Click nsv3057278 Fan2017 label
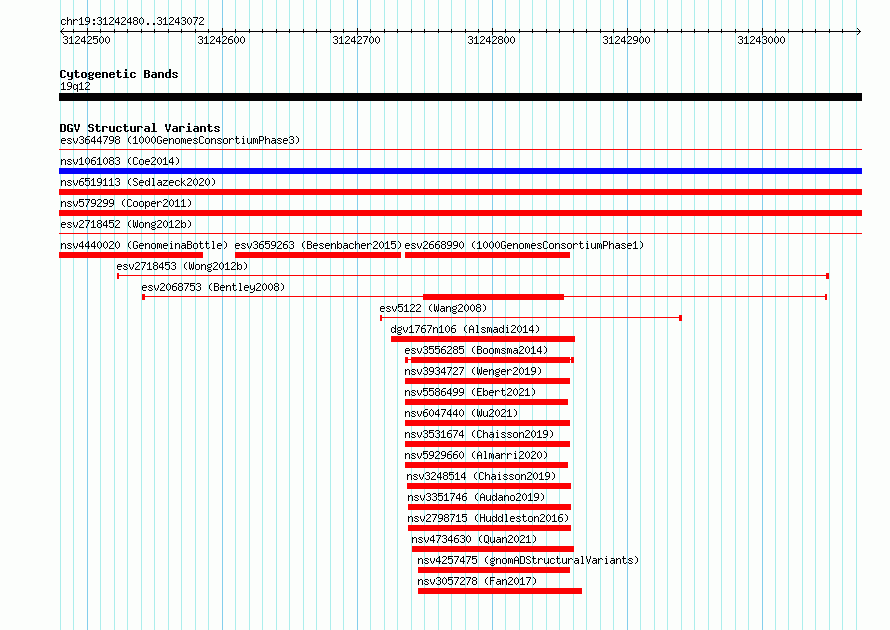890x630 pixels. point(477,581)
